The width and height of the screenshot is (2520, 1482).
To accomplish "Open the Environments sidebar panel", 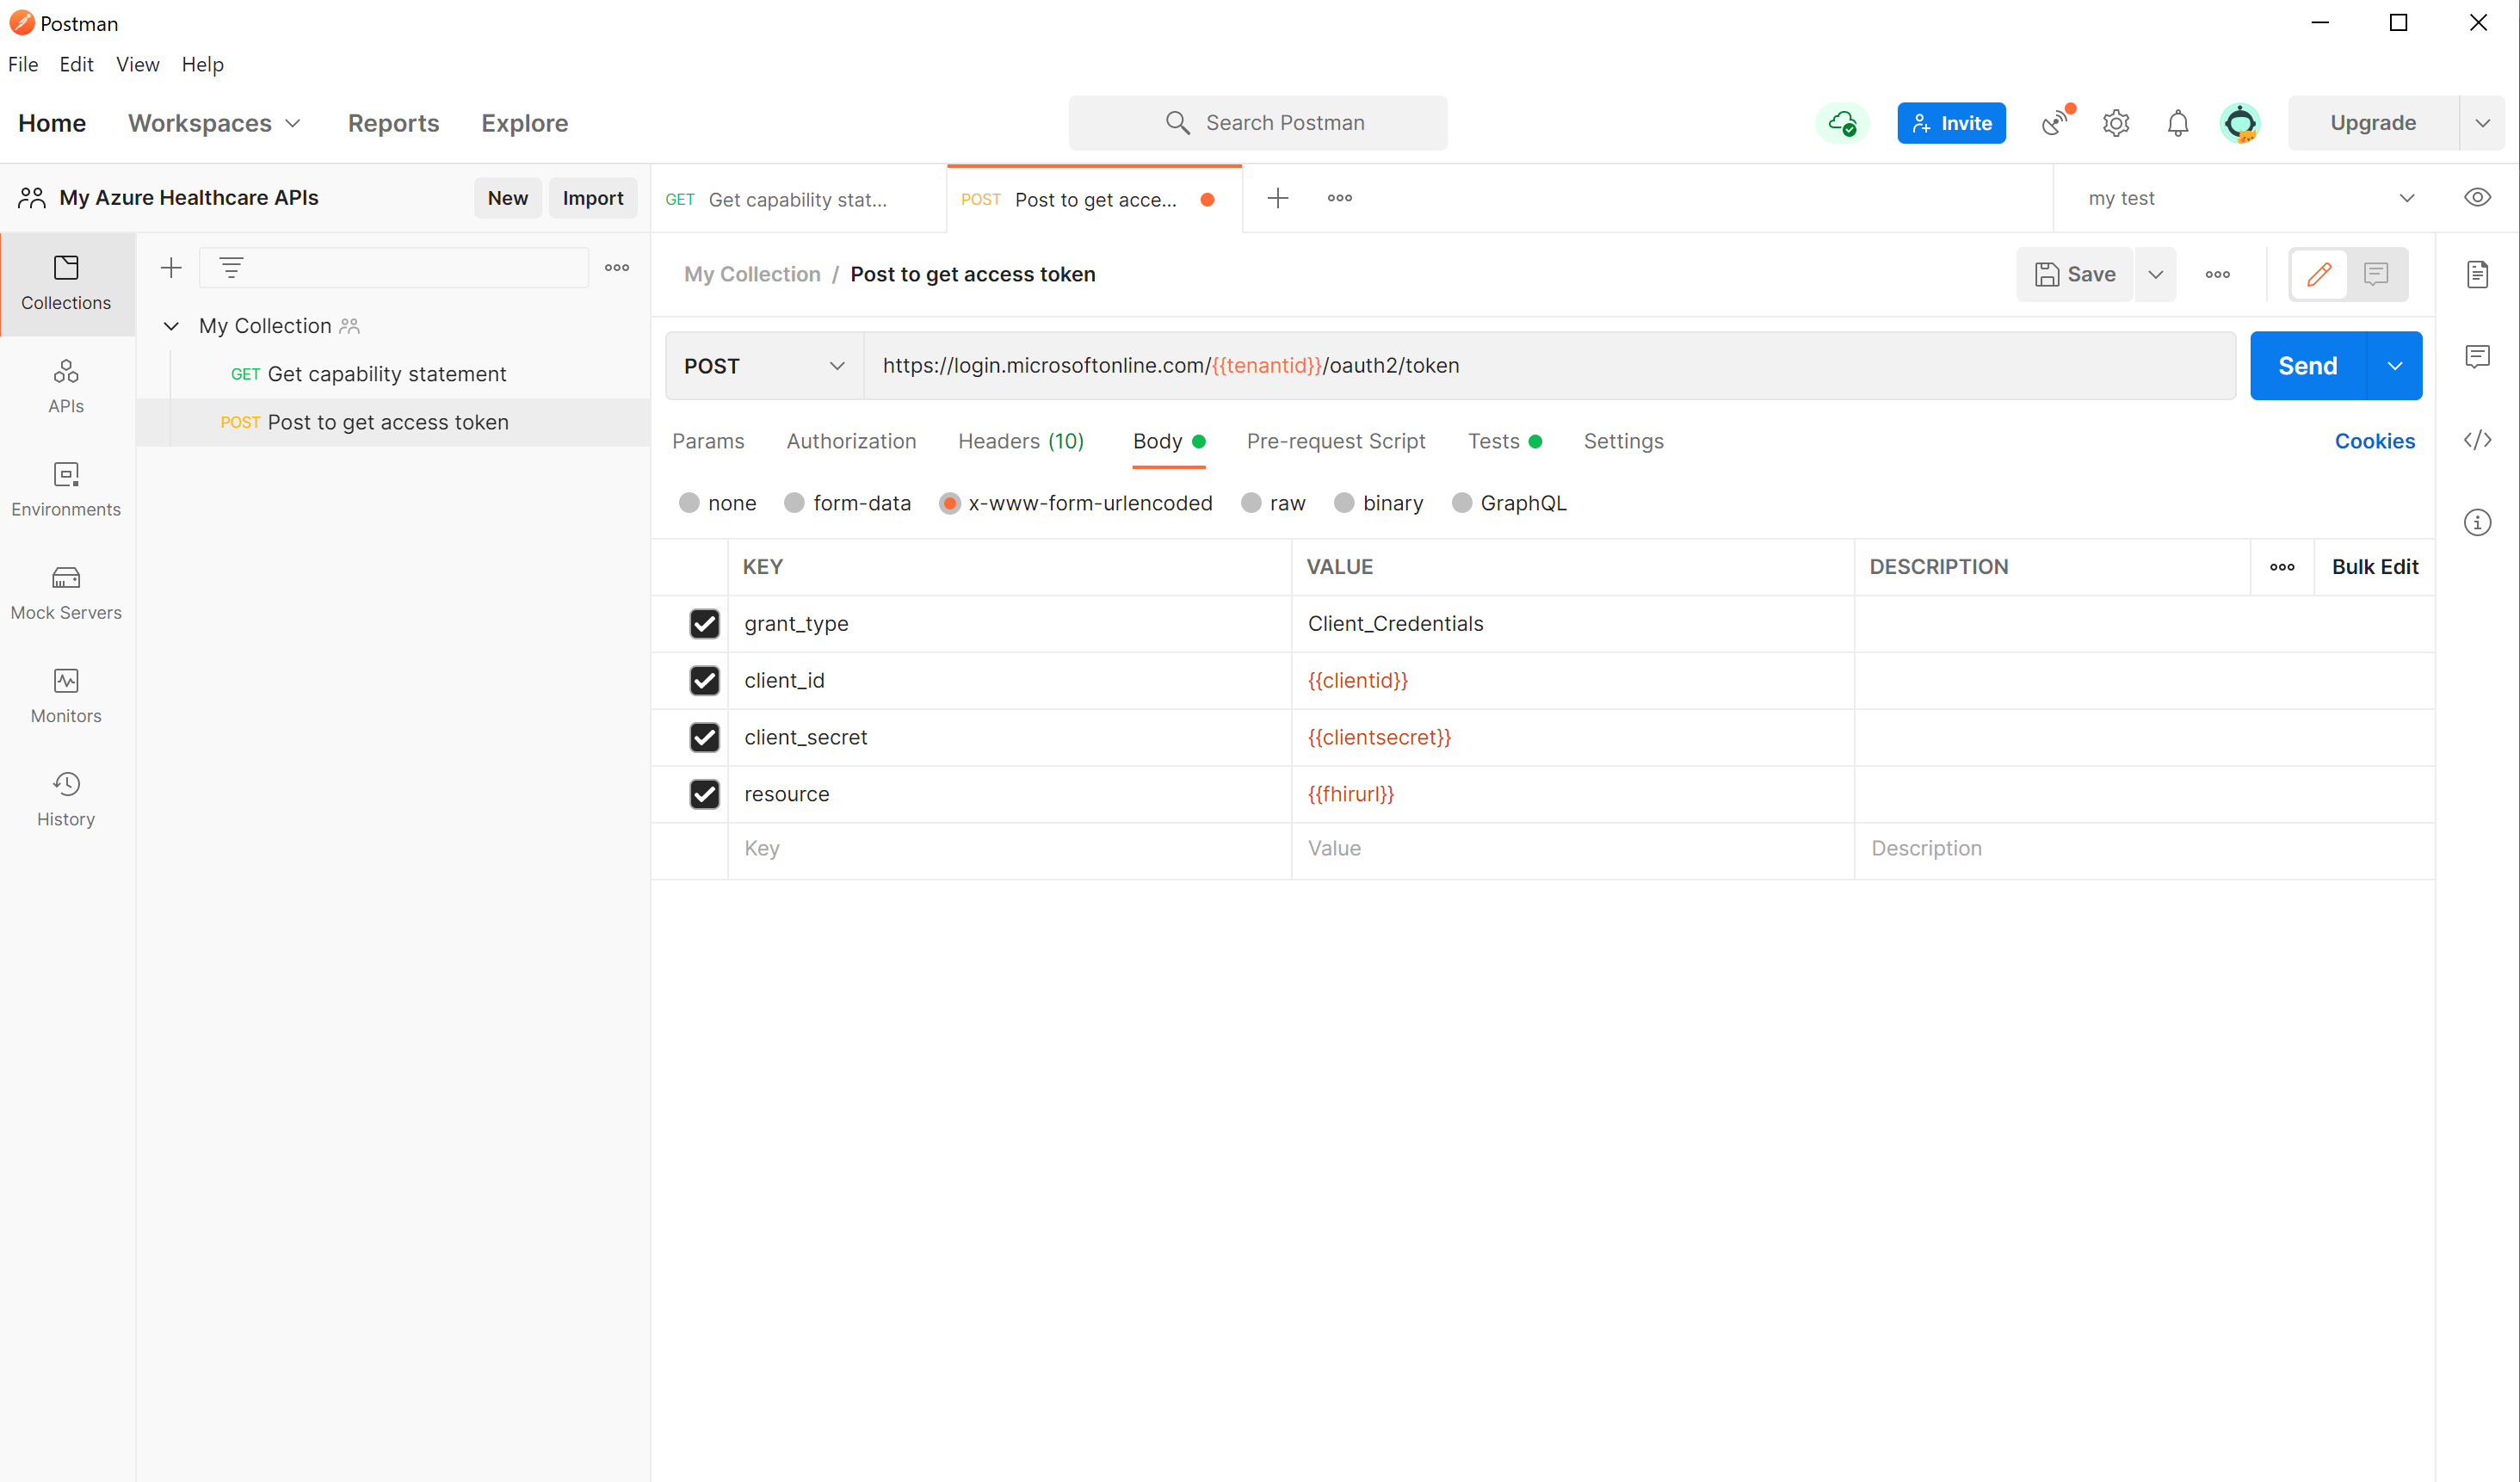I will coord(66,489).
